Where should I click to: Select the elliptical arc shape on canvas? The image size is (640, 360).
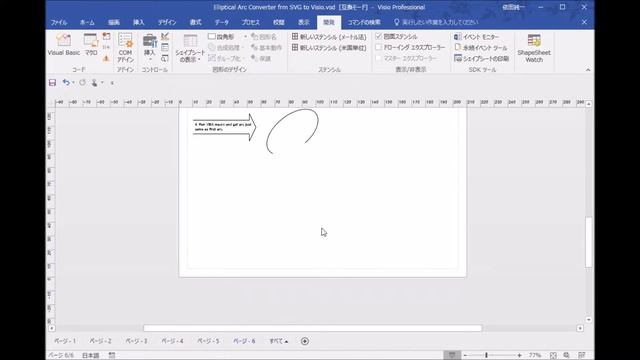(x=292, y=131)
